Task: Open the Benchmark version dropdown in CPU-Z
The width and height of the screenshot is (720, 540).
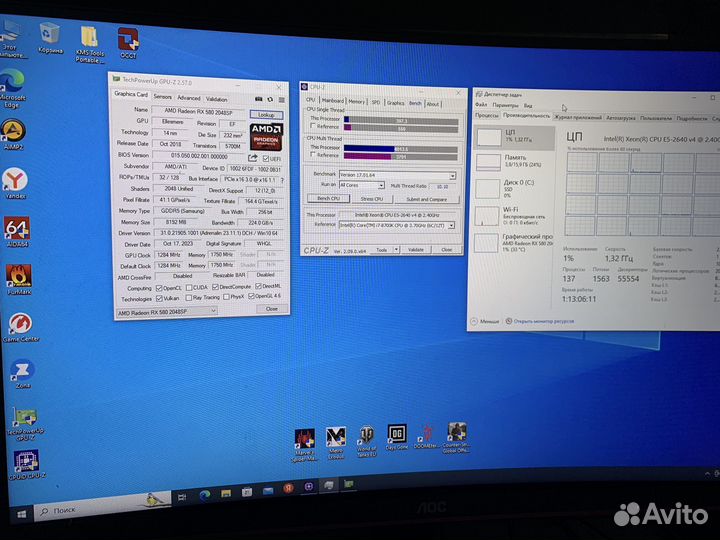Action: pyautogui.click(x=397, y=175)
